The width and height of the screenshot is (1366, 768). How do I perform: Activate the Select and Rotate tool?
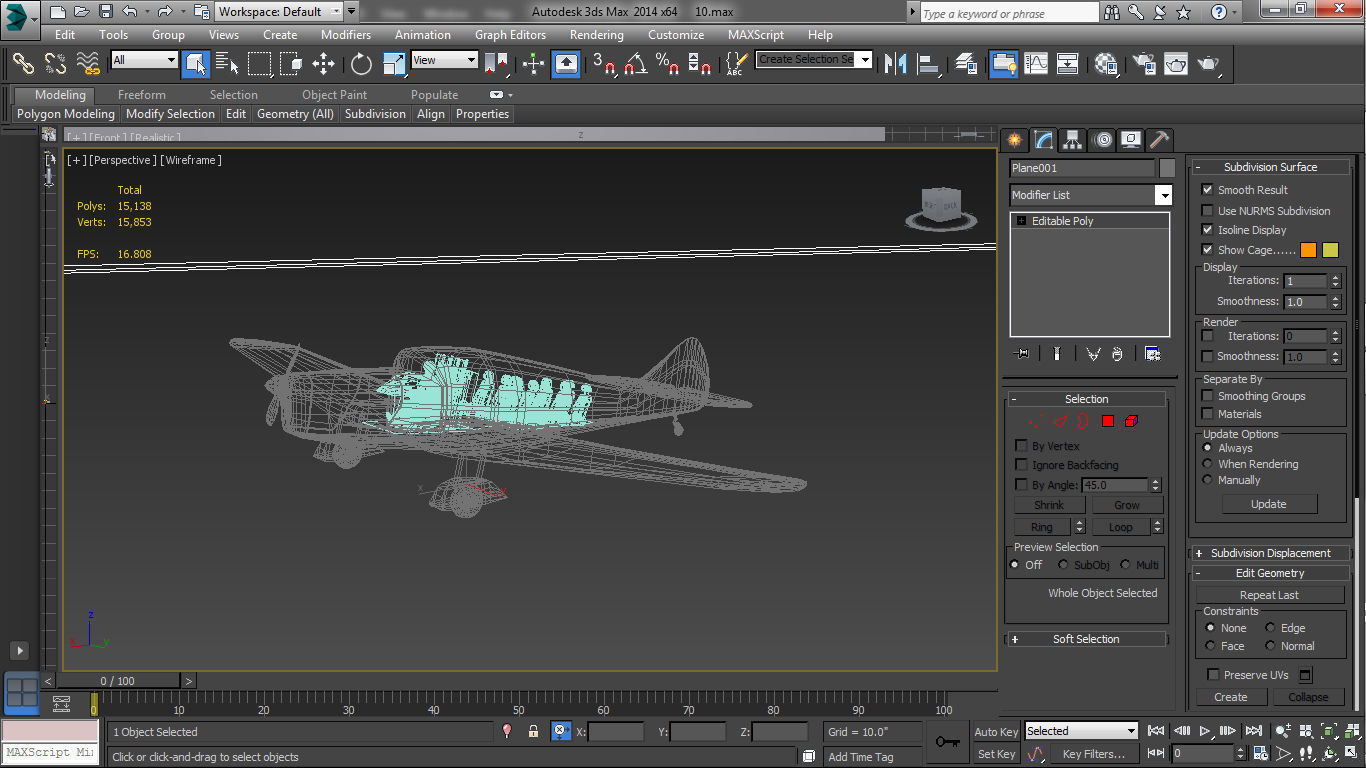tap(361, 64)
